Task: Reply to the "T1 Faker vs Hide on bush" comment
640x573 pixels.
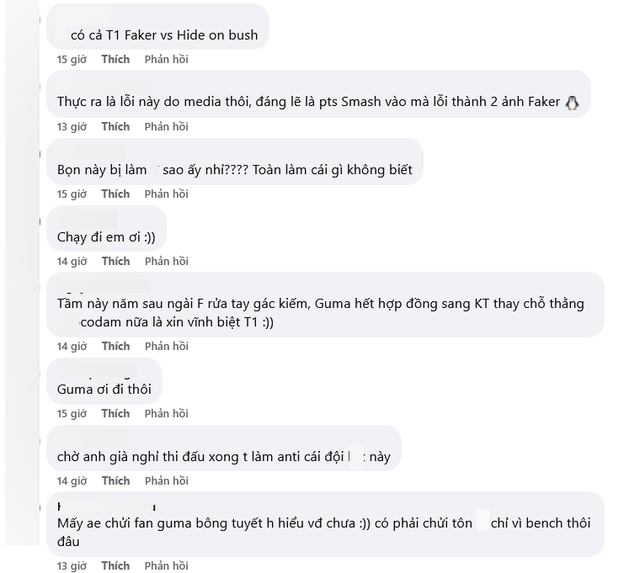Action: click(166, 60)
